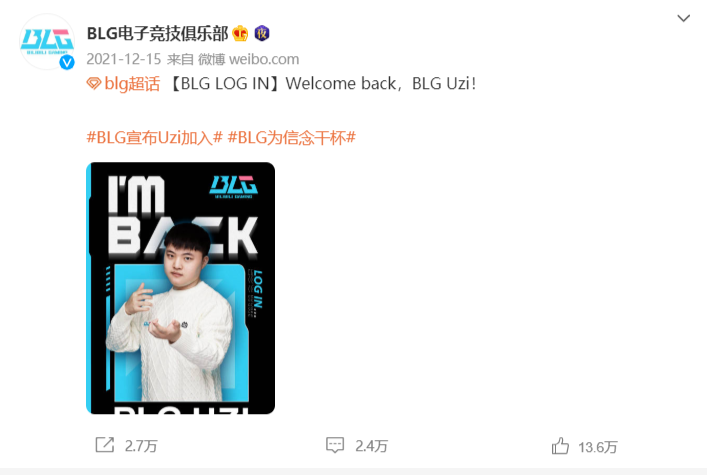Open the BLG profile avatar

(x=47, y=42)
